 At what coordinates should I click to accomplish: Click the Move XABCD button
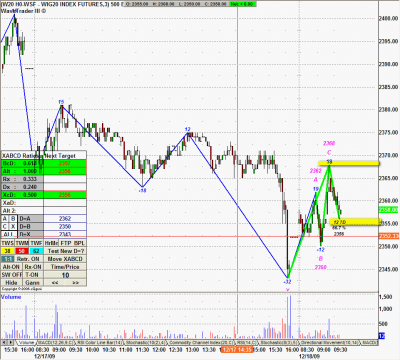pos(65,259)
